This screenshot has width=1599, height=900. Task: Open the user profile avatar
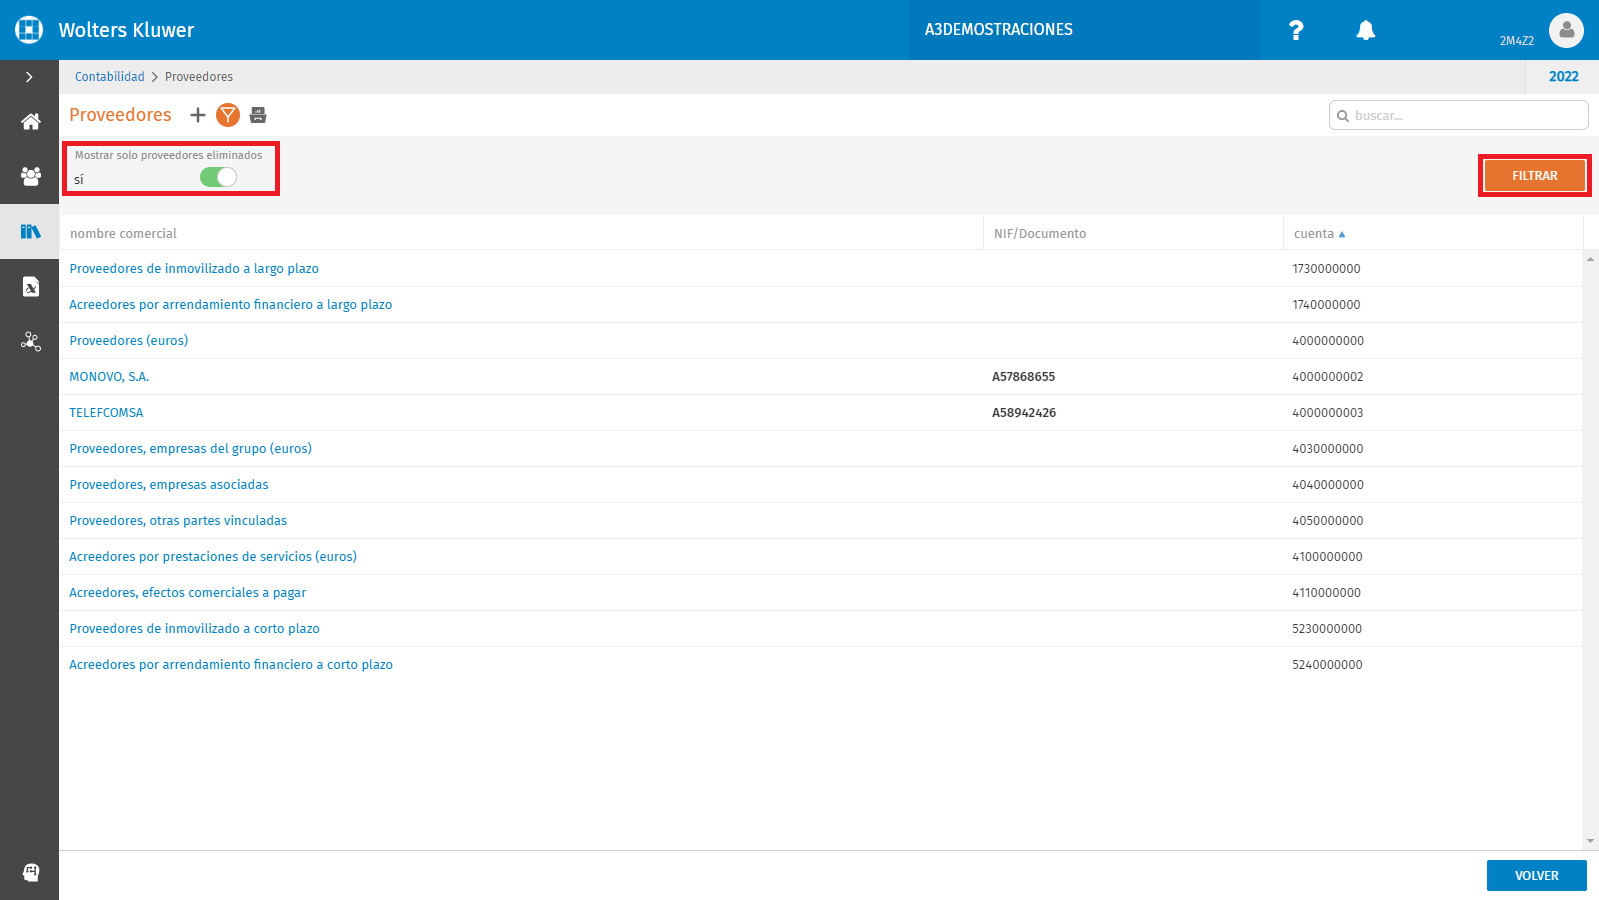[1566, 30]
